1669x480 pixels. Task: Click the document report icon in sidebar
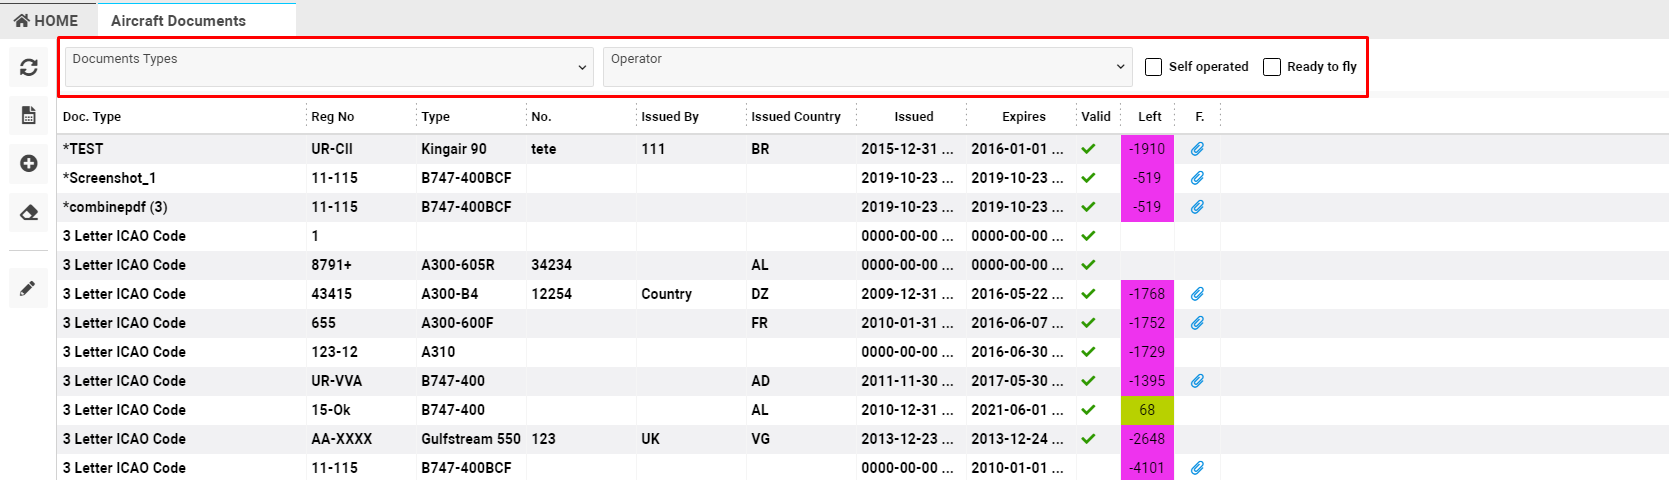[29, 116]
